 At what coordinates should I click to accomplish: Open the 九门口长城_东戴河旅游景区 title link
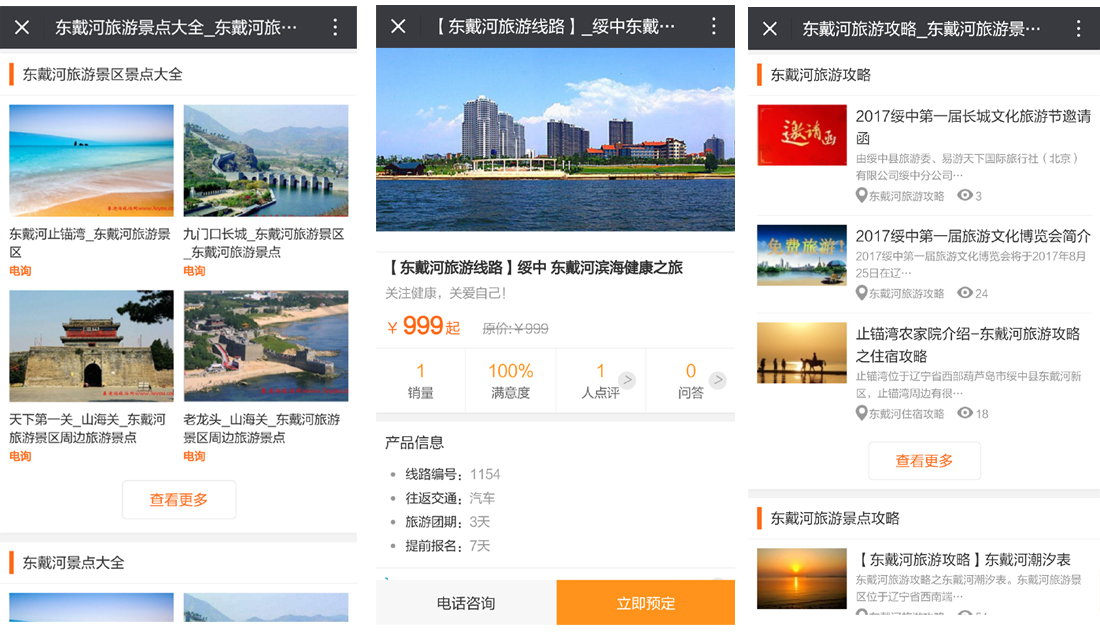point(264,243)
